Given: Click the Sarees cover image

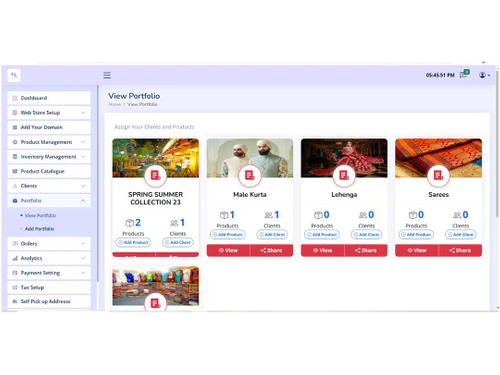Looking at the screenshot, I should [438, 158].
